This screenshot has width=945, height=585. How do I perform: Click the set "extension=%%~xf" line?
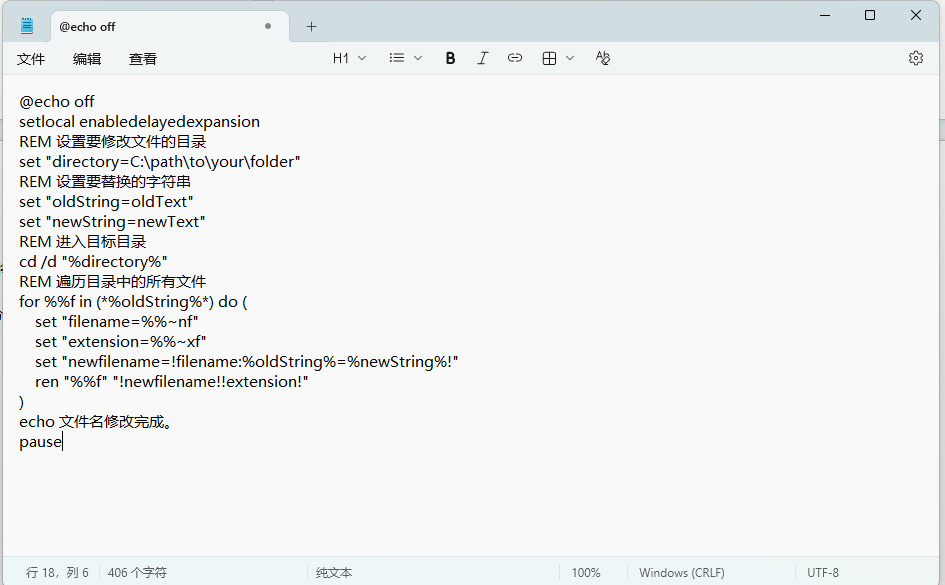[121, 342]
